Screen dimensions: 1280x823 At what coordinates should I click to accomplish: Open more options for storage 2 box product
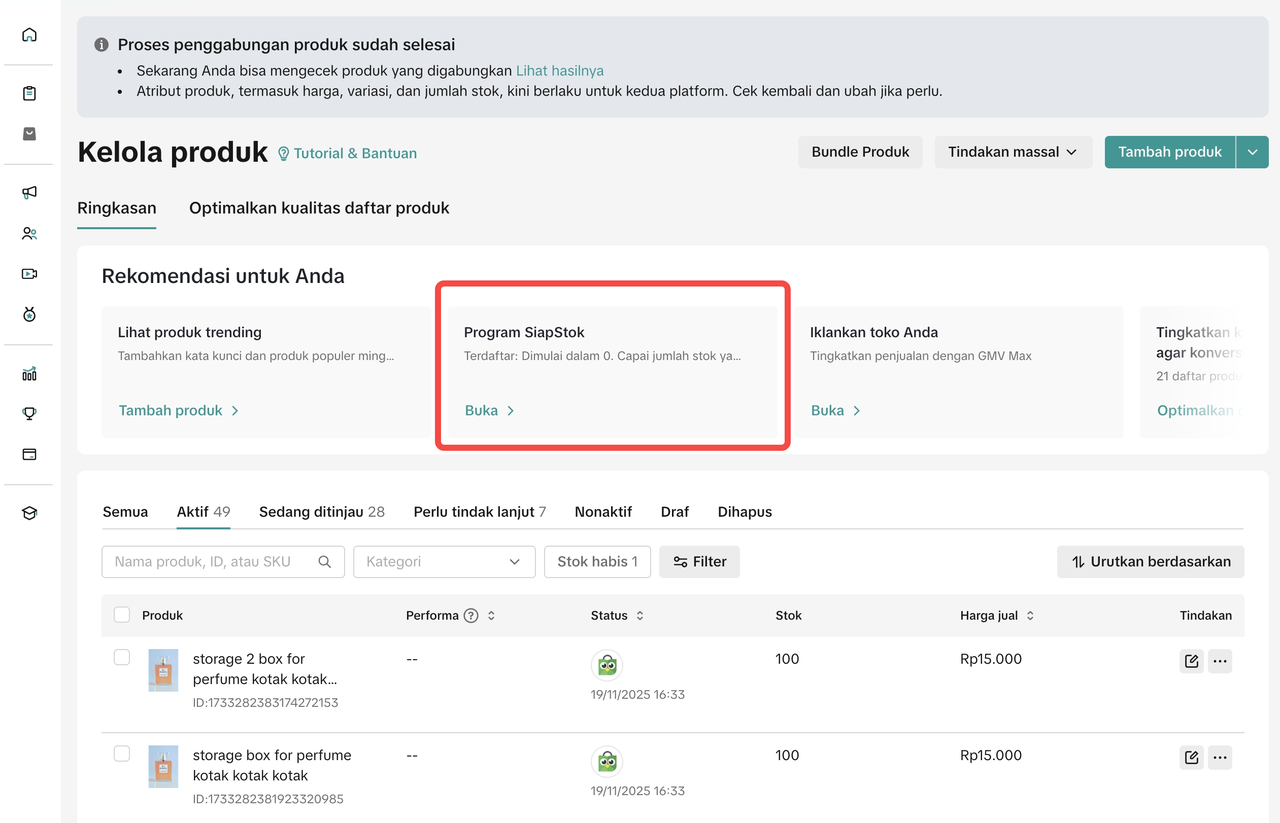pyautogui.click(x=1220, y=661)
